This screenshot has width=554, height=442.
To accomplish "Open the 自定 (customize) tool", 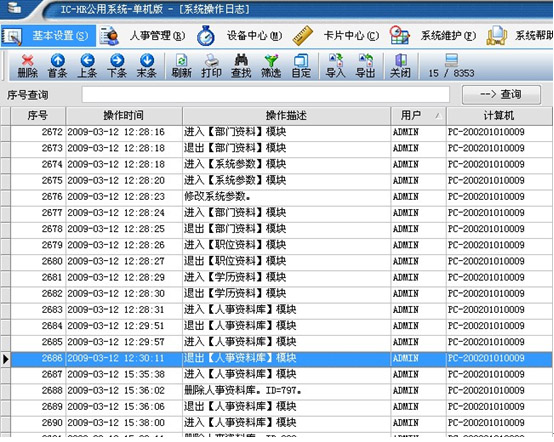I will tap(301, 66).
